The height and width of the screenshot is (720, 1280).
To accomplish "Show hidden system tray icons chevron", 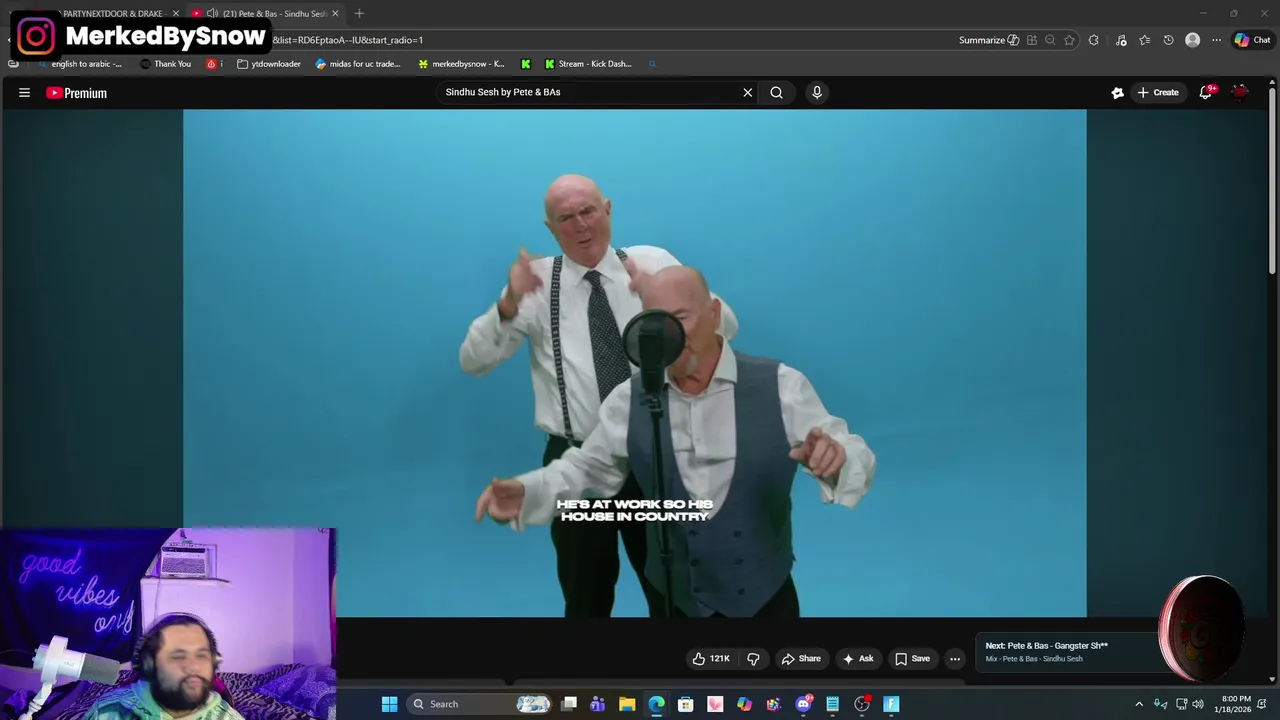I will 1138,704.
